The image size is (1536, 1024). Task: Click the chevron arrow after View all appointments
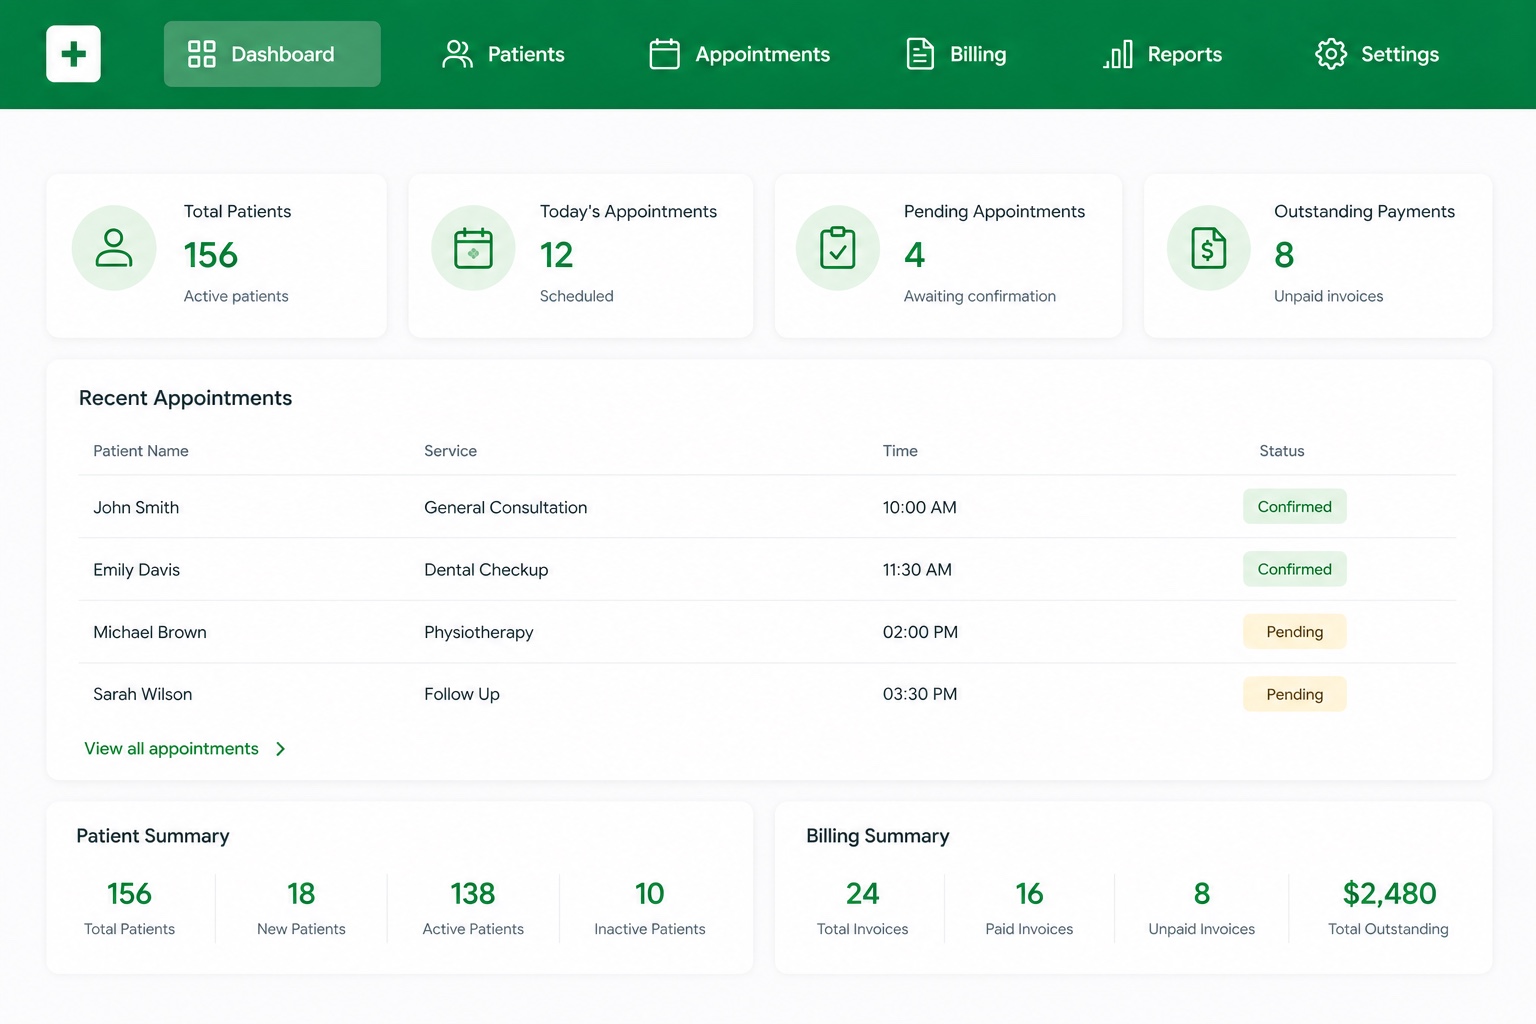281,749
